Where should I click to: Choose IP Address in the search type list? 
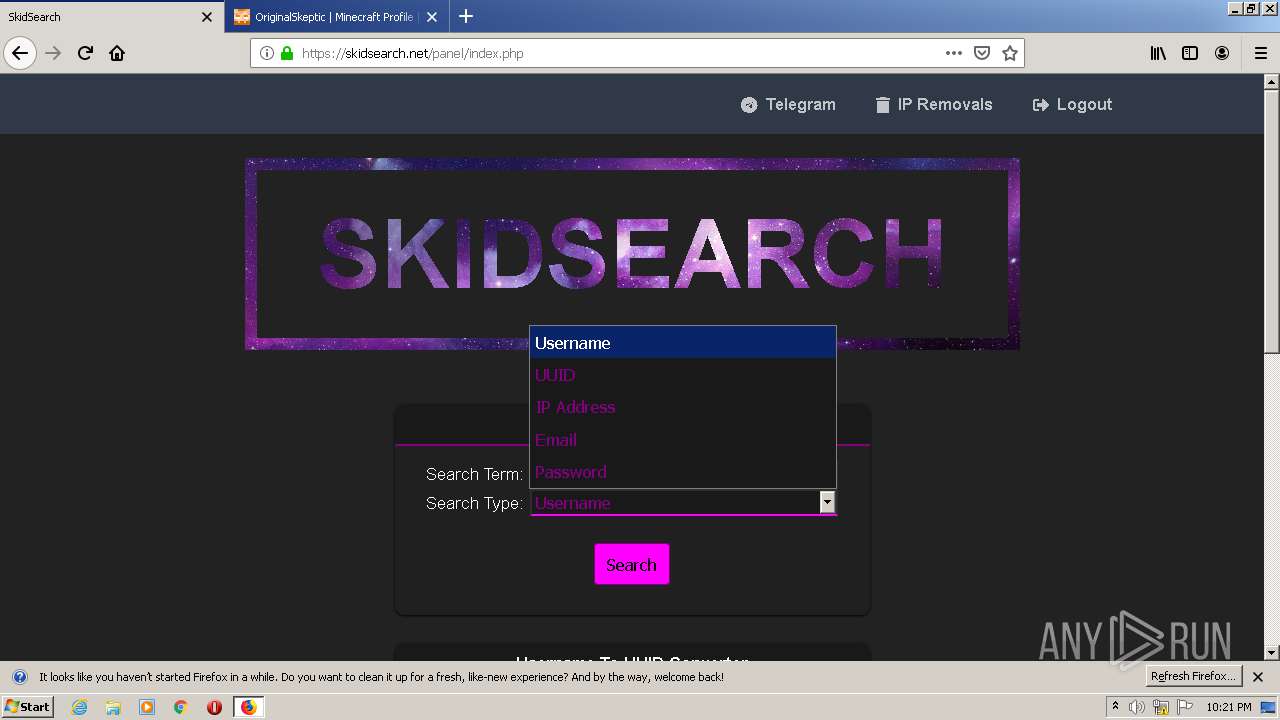[683, 407]
